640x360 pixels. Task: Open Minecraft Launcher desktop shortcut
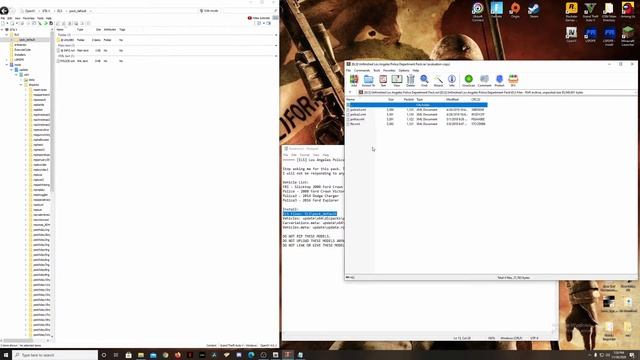pos(628,36)
